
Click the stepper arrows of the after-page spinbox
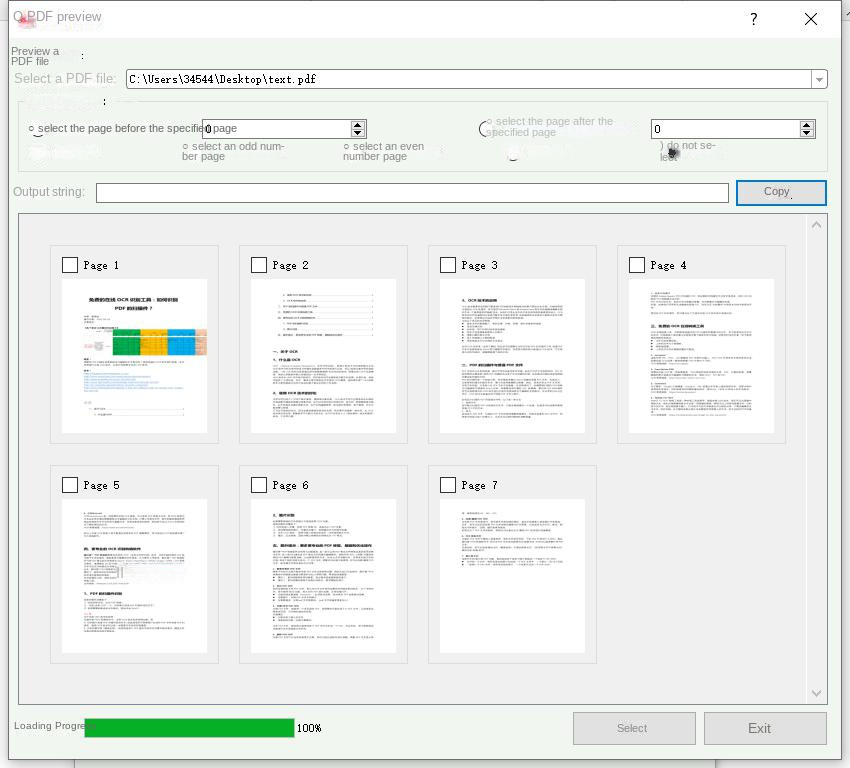[807, 129]
